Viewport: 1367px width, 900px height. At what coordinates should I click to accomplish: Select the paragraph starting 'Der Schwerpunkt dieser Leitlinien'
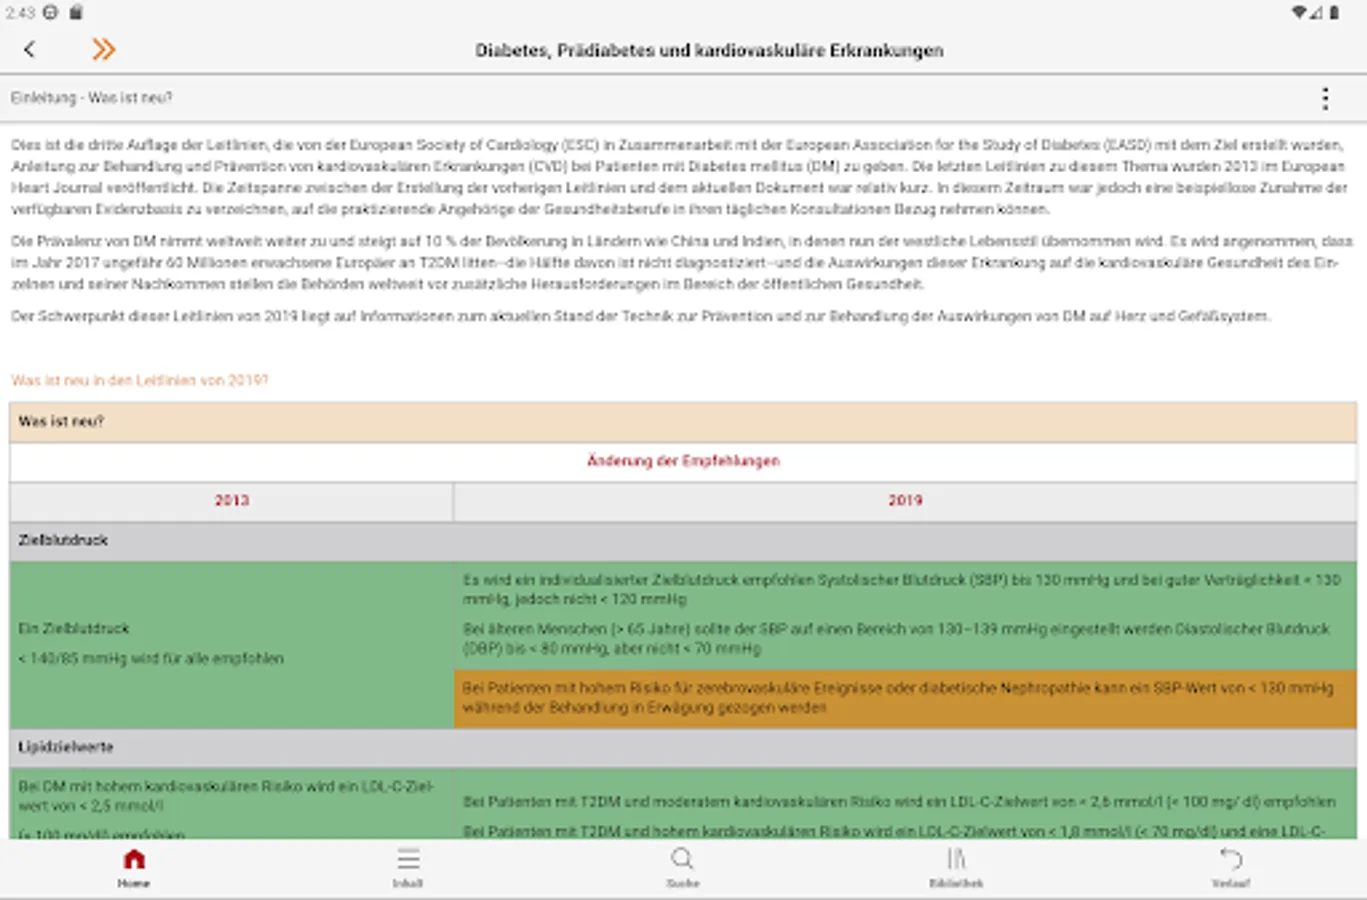(641, 316)
